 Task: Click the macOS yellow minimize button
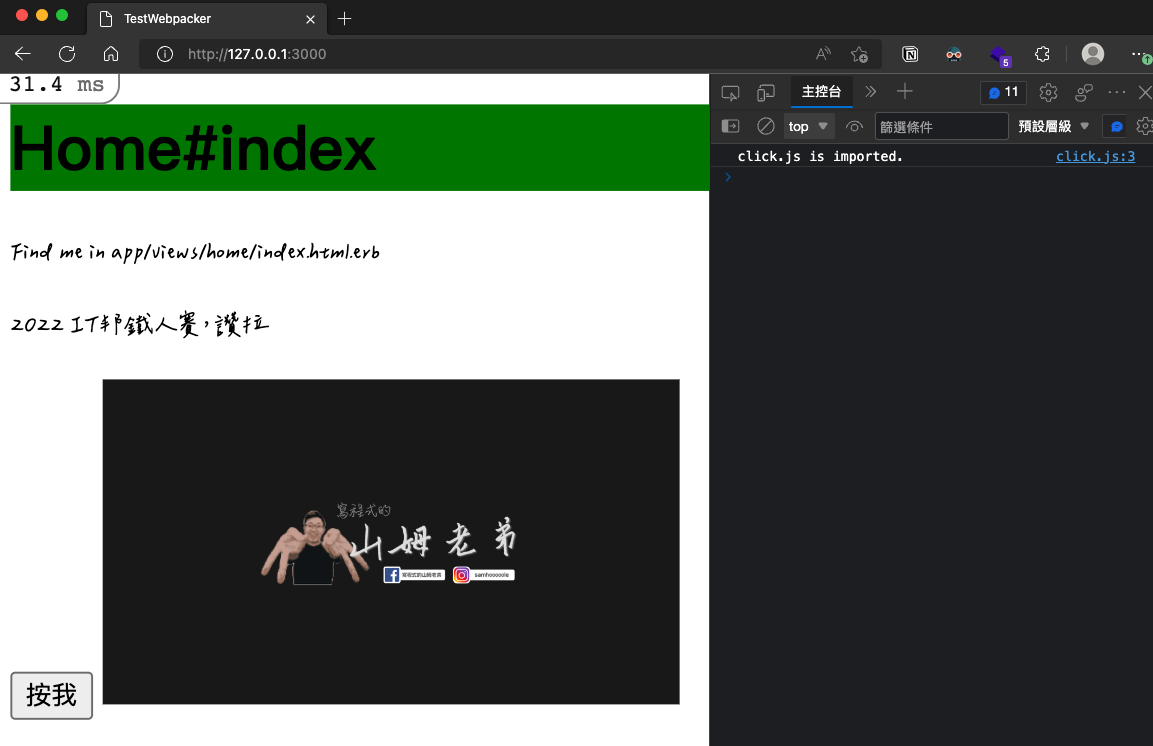click(x=42, y=15)
